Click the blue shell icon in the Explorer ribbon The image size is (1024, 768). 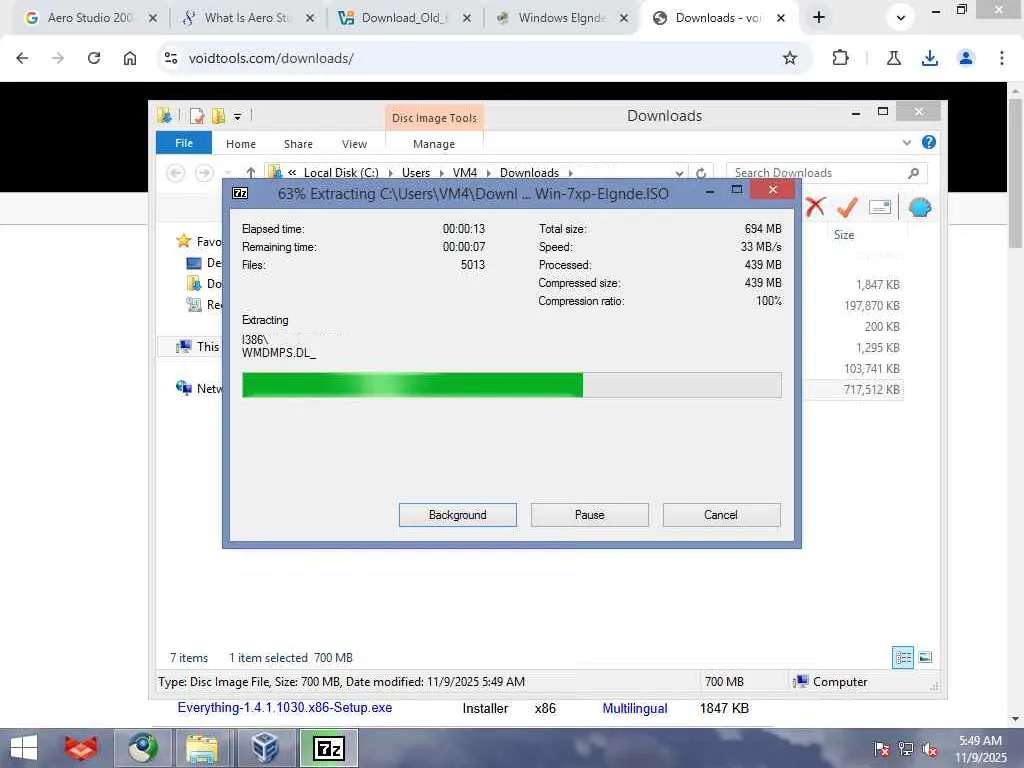coord(920,207)
